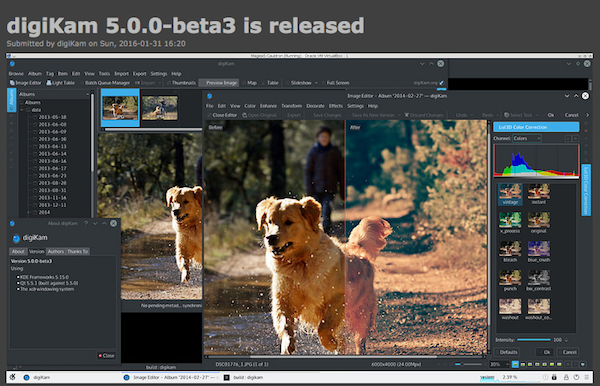The image size is (600, 386).
Task: Select the Albums vertical sidebar tab
Action: pos(11,100)
